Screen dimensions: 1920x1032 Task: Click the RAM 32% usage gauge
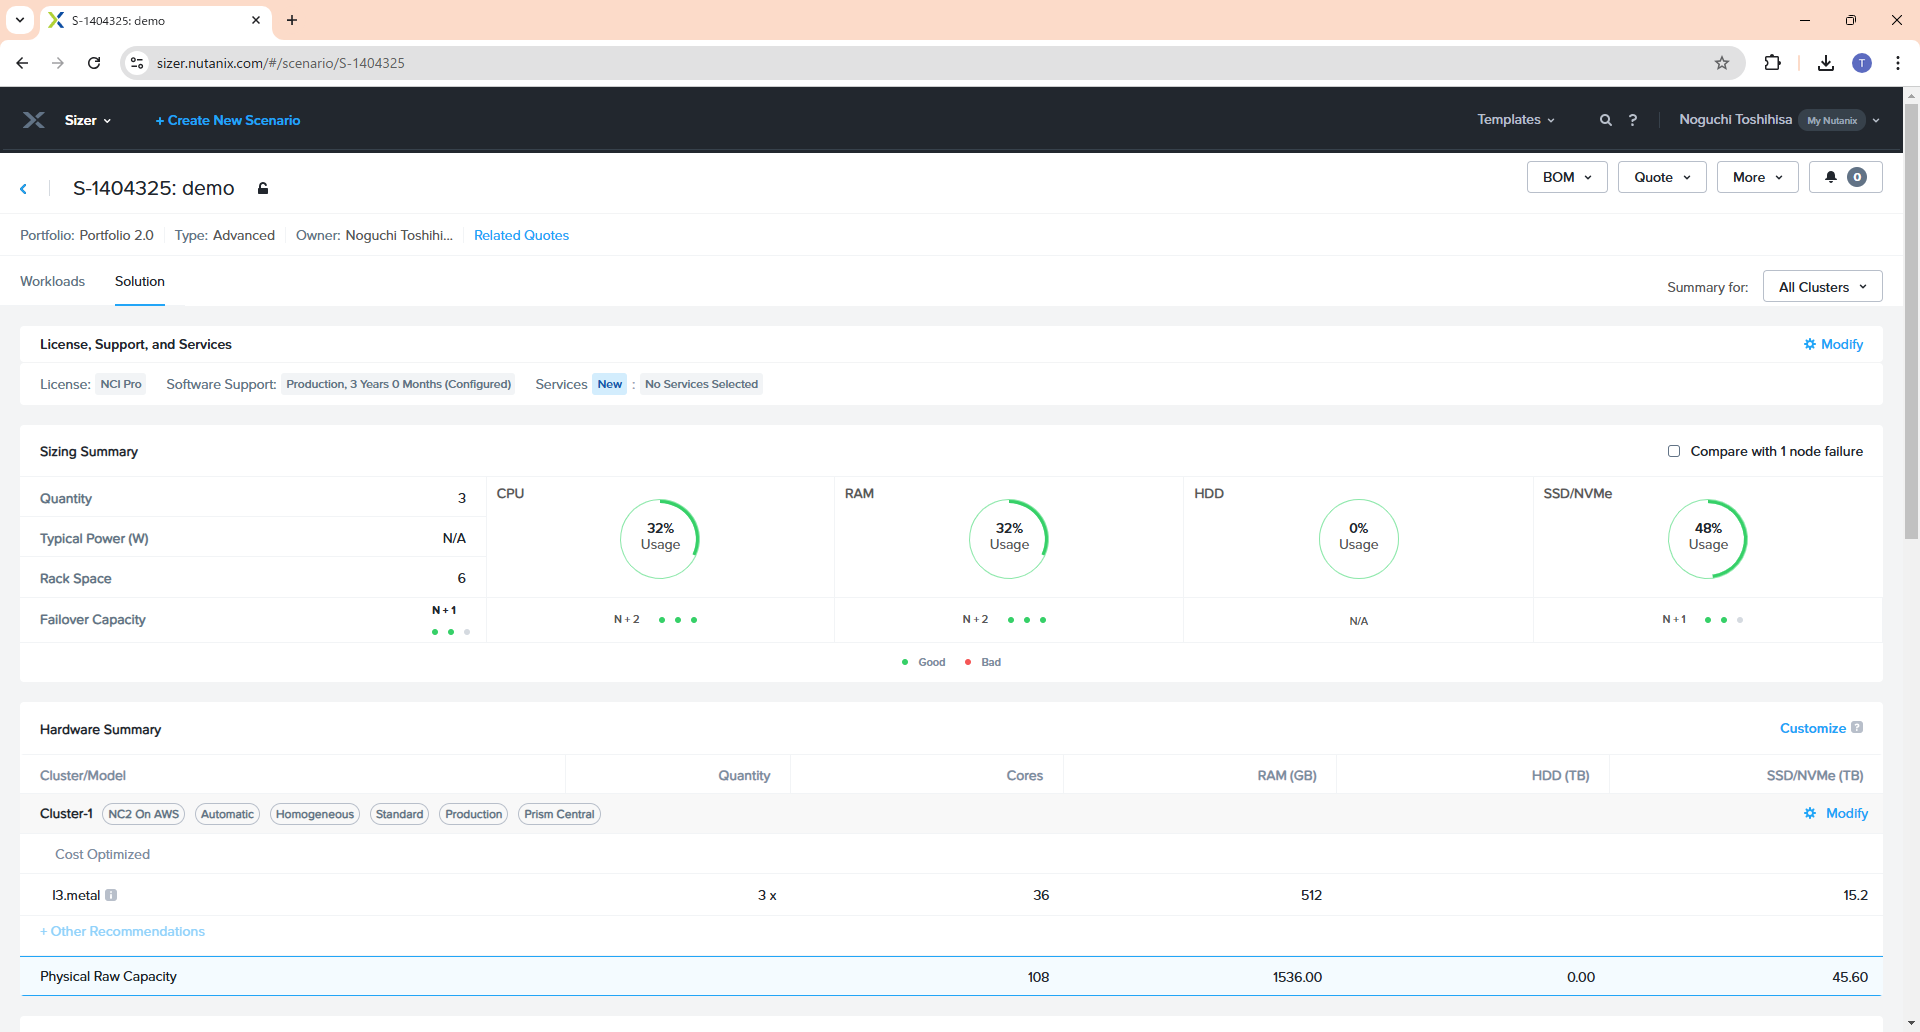pos(1009,538)
